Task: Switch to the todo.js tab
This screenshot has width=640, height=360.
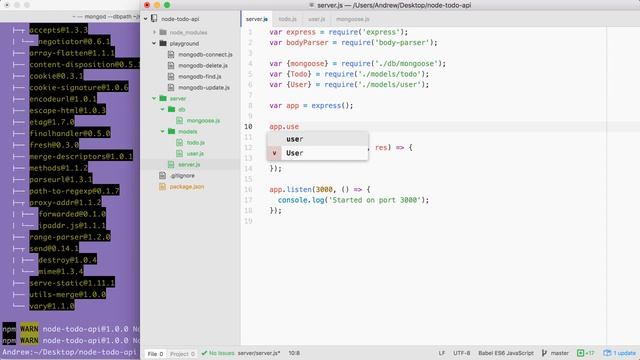Action: pos(287,19)
